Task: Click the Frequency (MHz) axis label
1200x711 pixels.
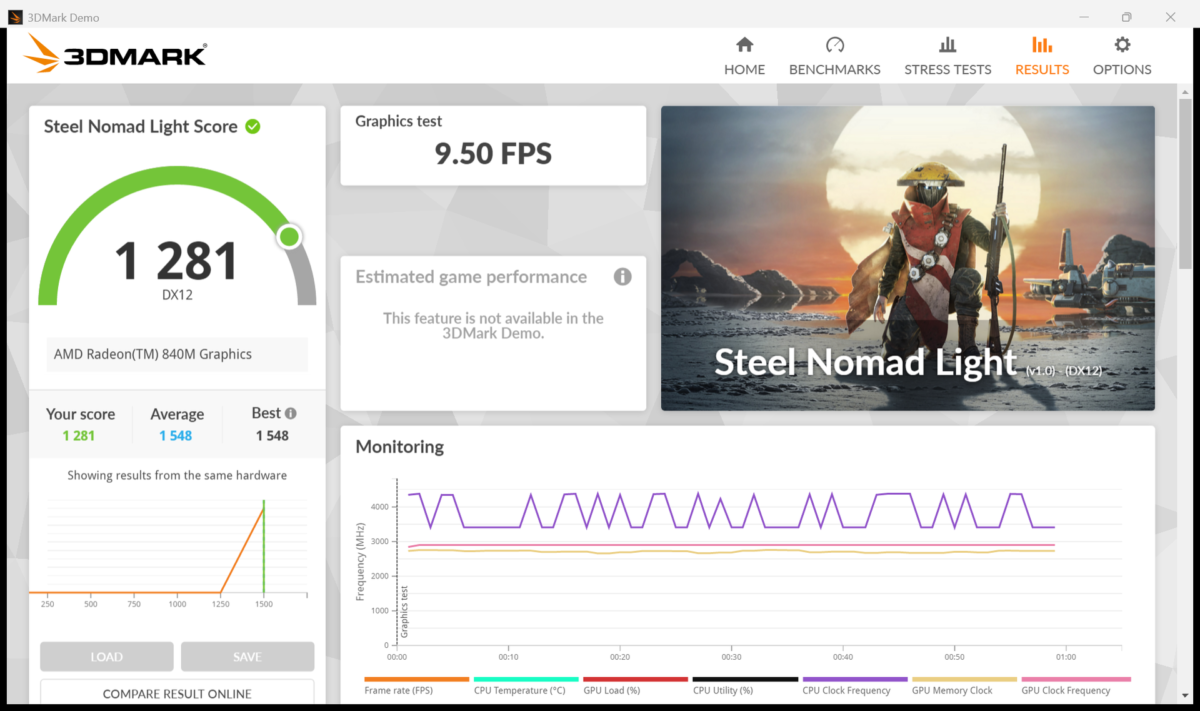Action: click(x=360, y=561)
